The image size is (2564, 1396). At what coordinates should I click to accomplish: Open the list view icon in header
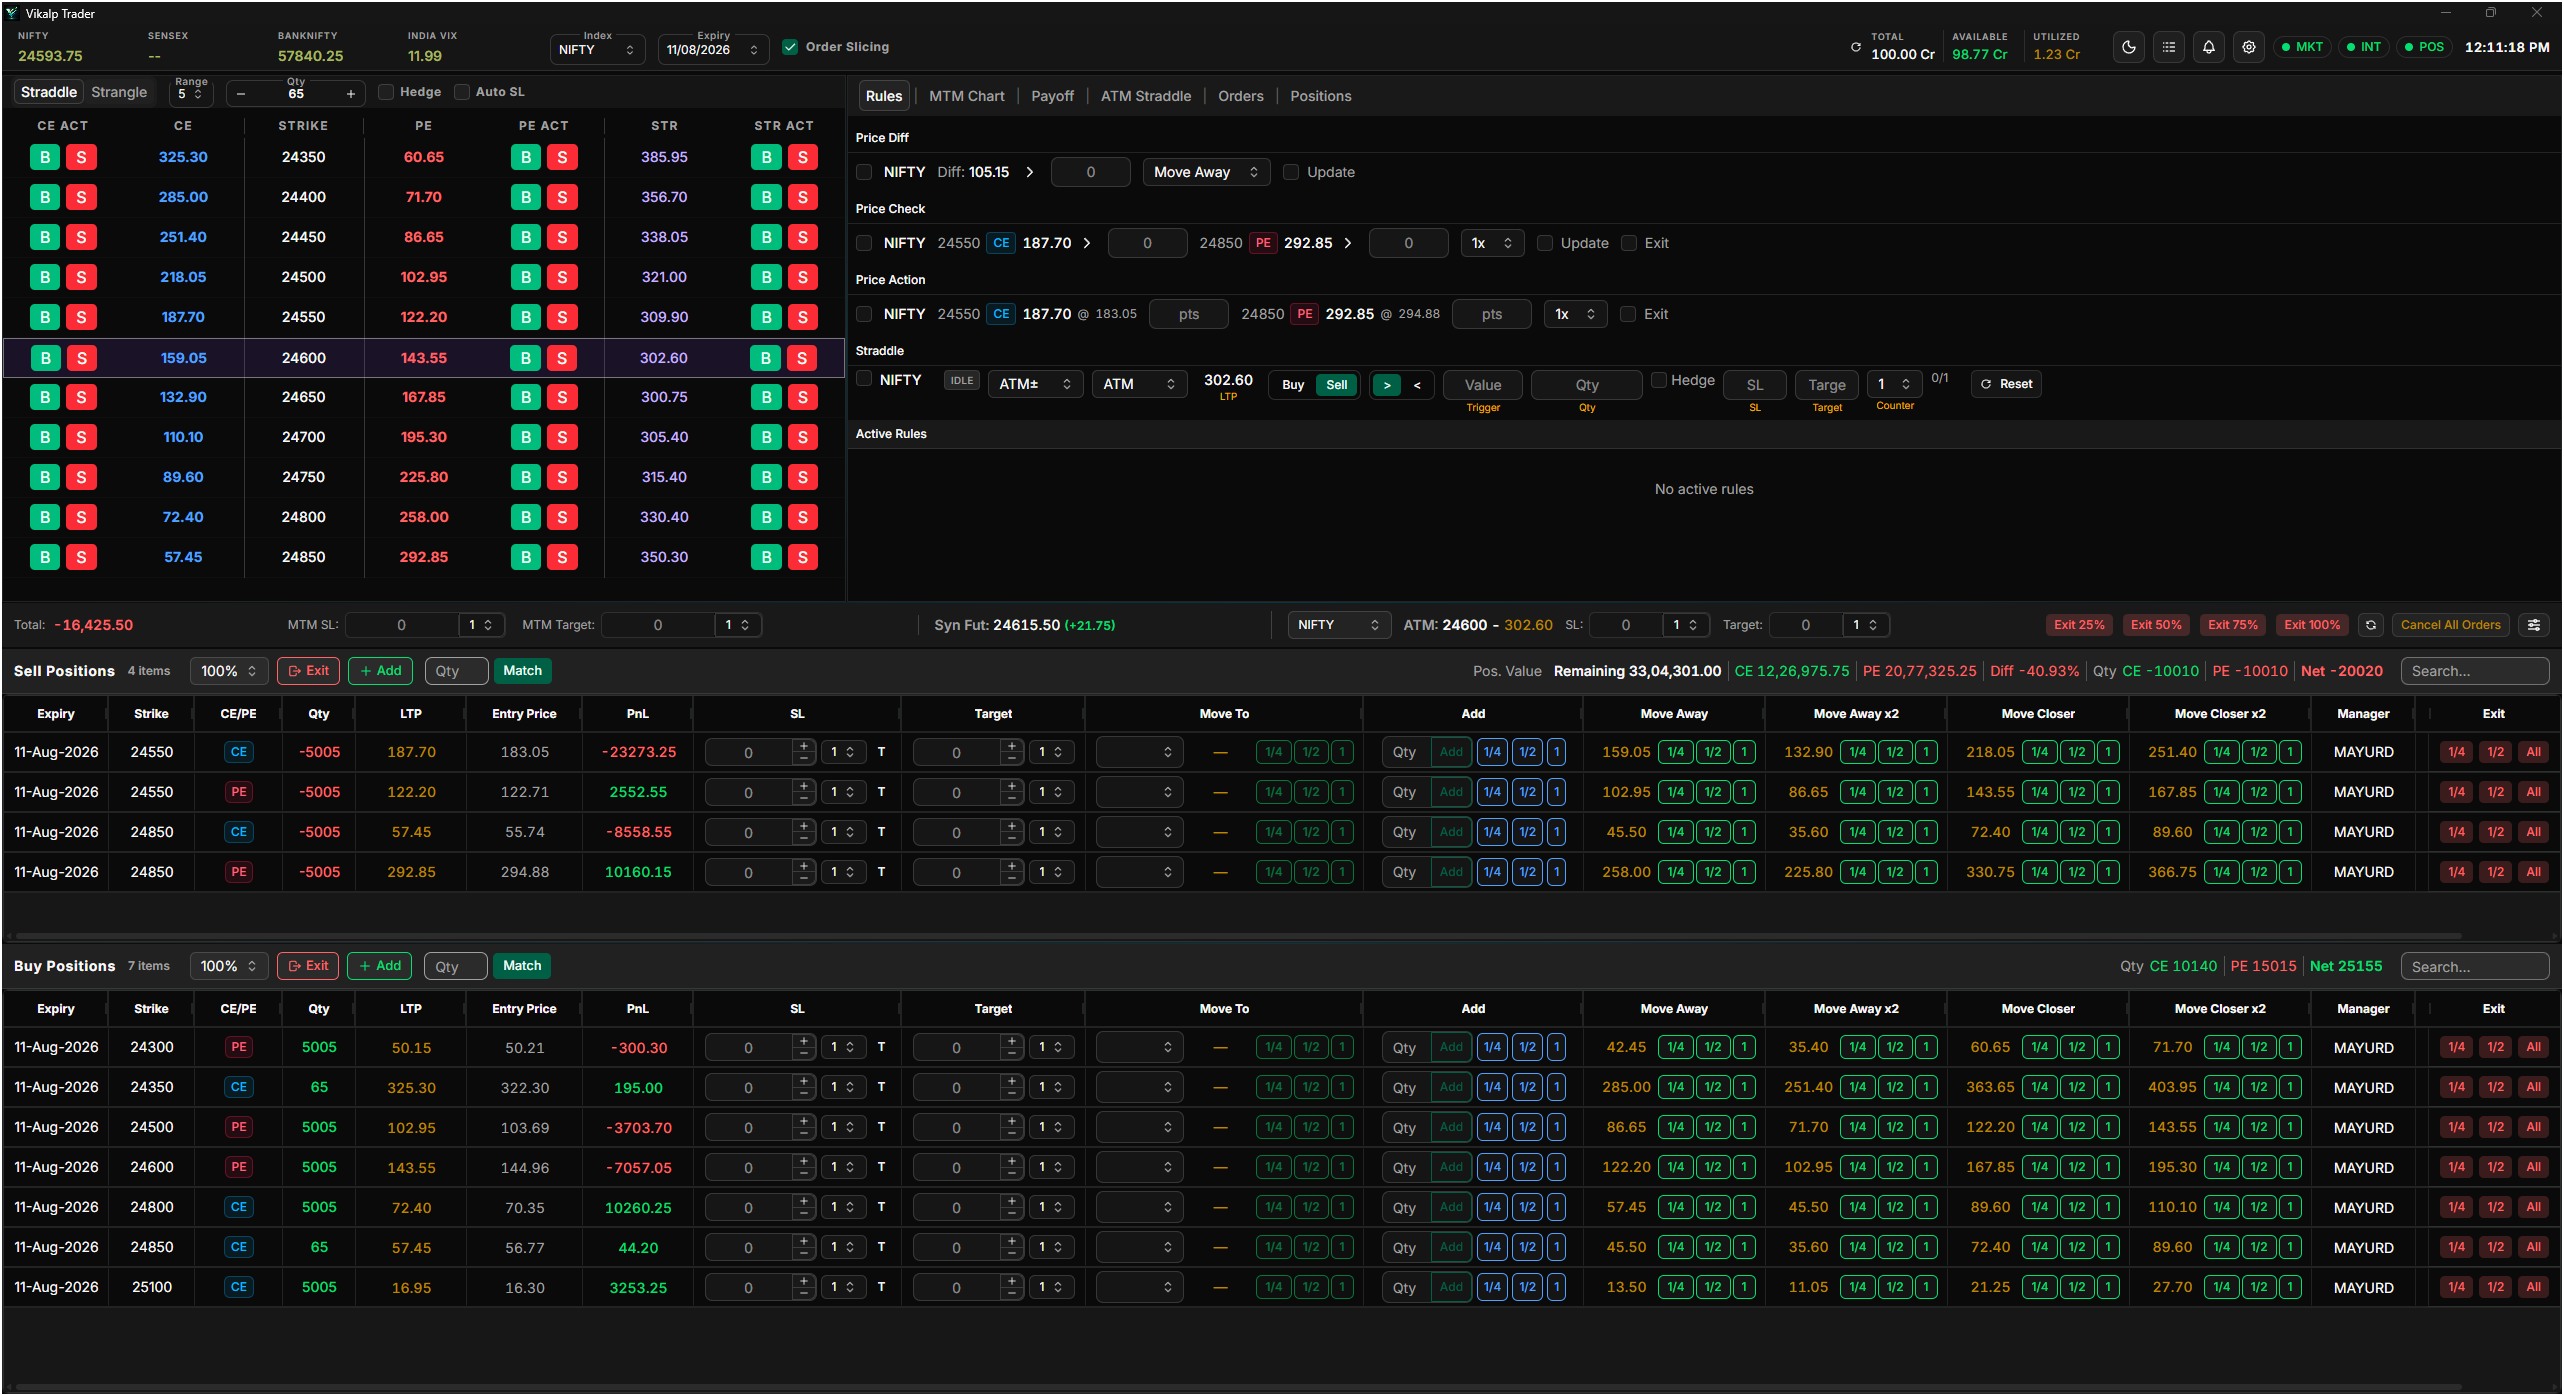pos(2169,47)
